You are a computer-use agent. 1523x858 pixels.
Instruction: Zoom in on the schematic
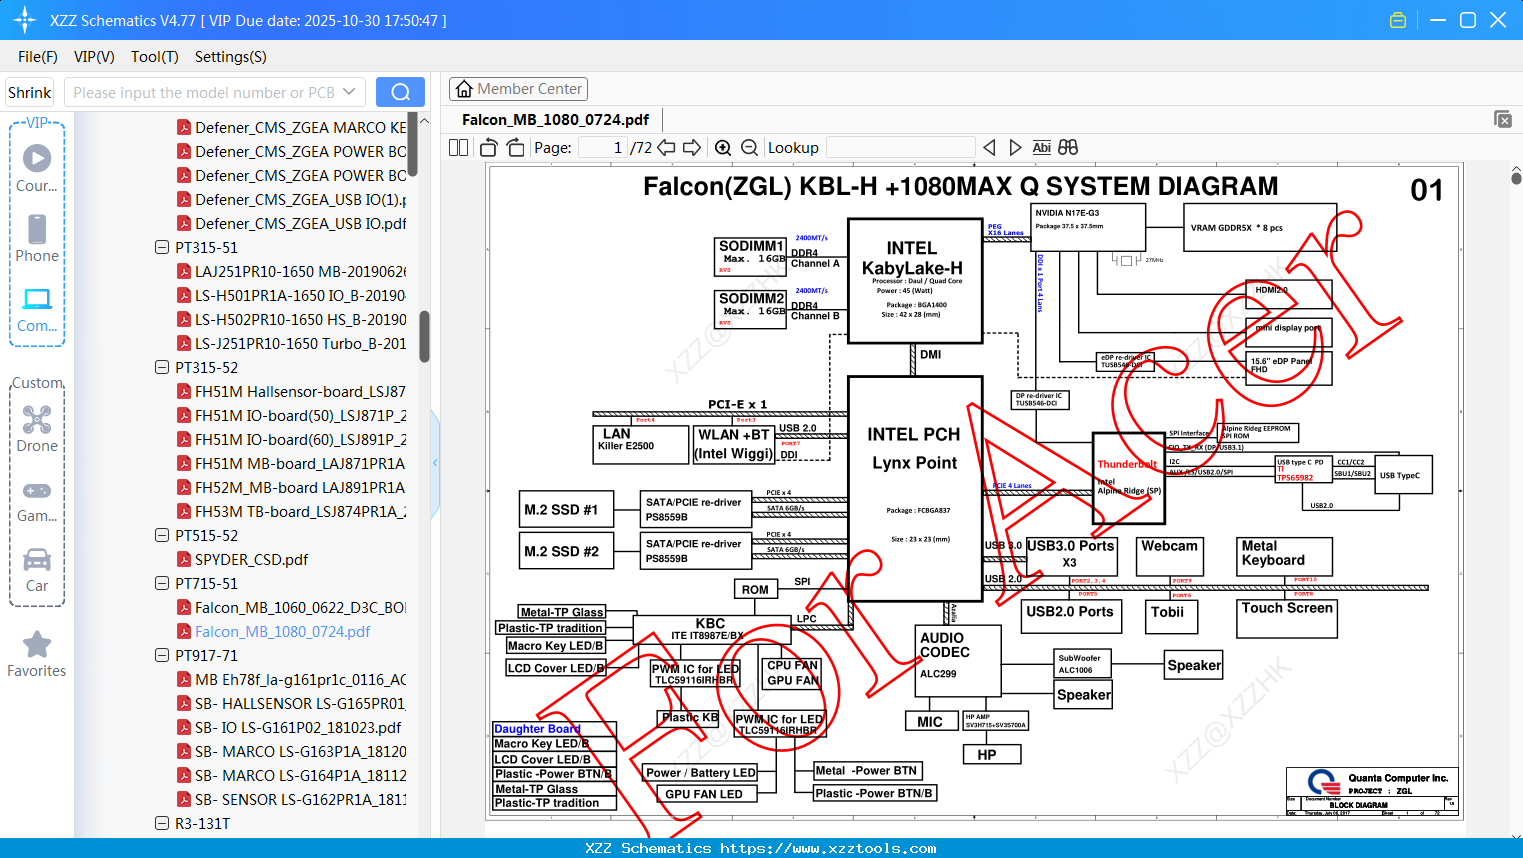723,147
